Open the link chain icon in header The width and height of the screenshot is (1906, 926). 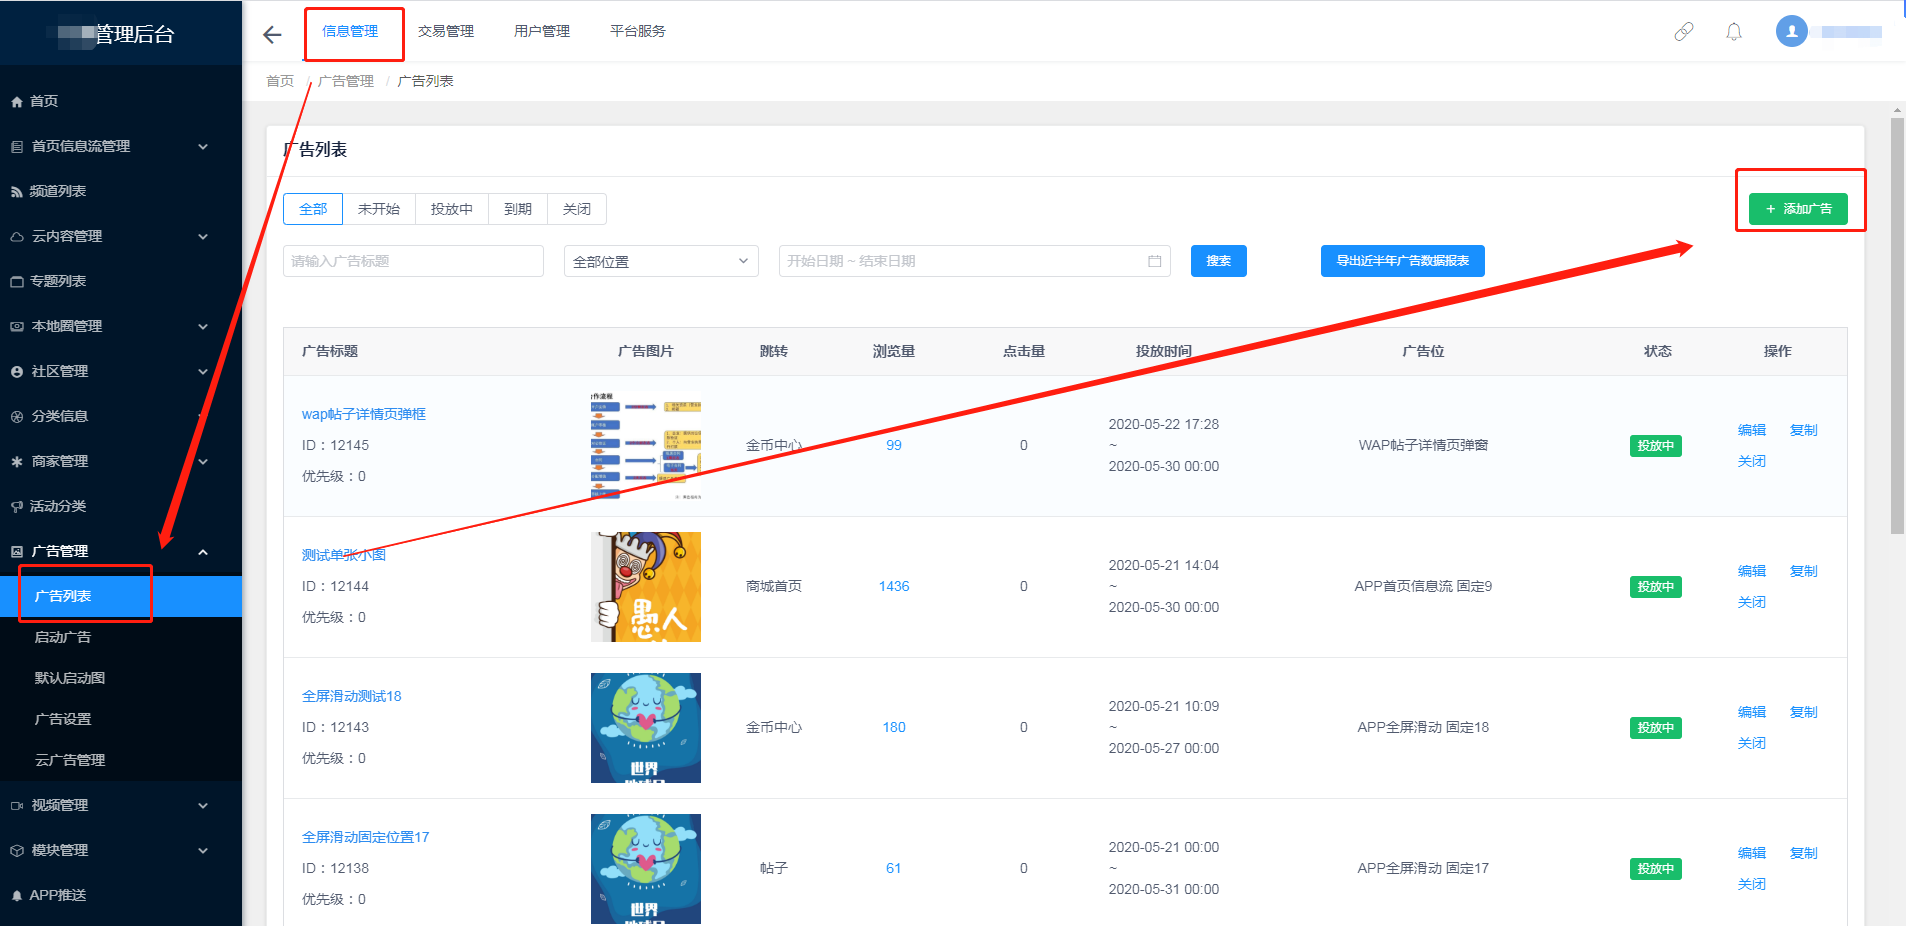tap(1684, 32)
